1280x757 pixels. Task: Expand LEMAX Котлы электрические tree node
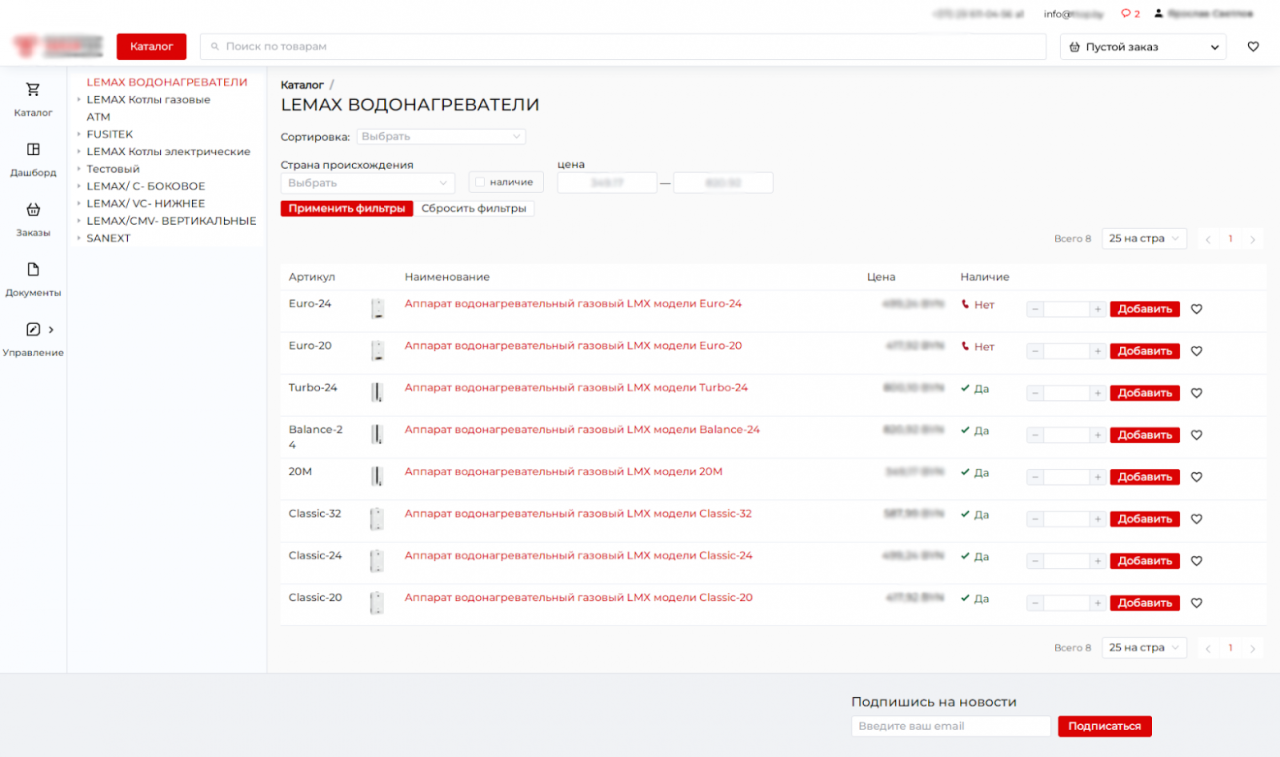point(79,152)
